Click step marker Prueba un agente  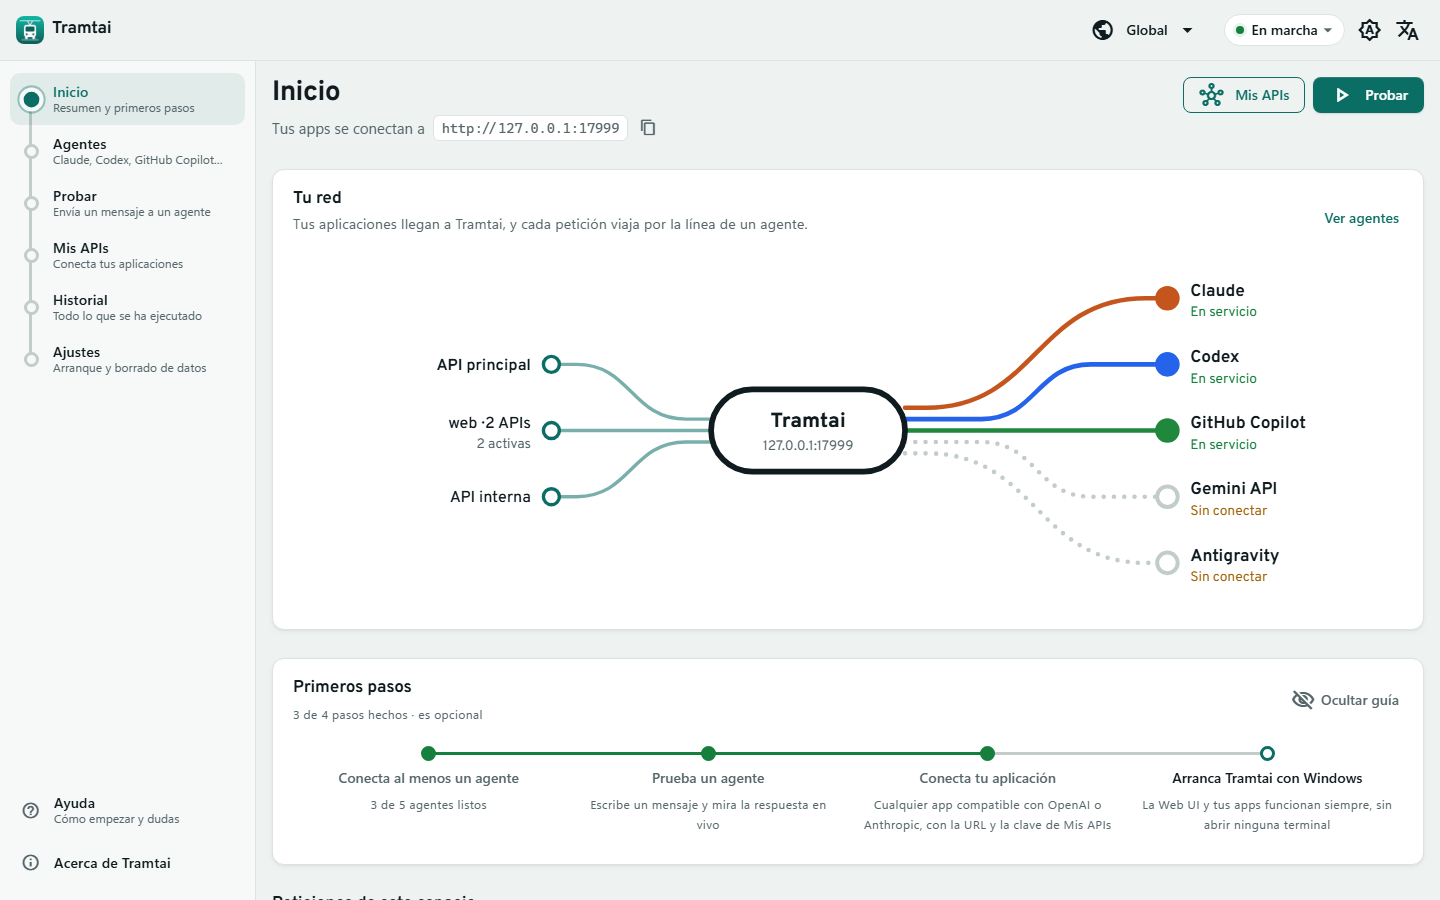point(708,753)
